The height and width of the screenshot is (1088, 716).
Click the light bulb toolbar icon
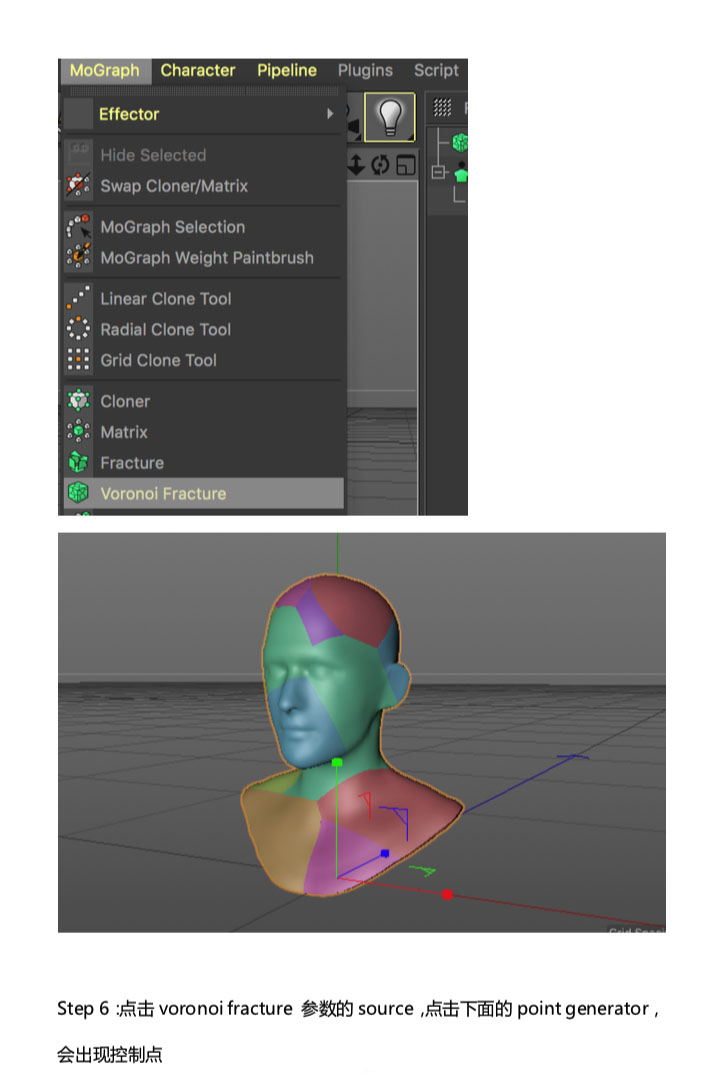pyautogui.click(x=390, y=117)
